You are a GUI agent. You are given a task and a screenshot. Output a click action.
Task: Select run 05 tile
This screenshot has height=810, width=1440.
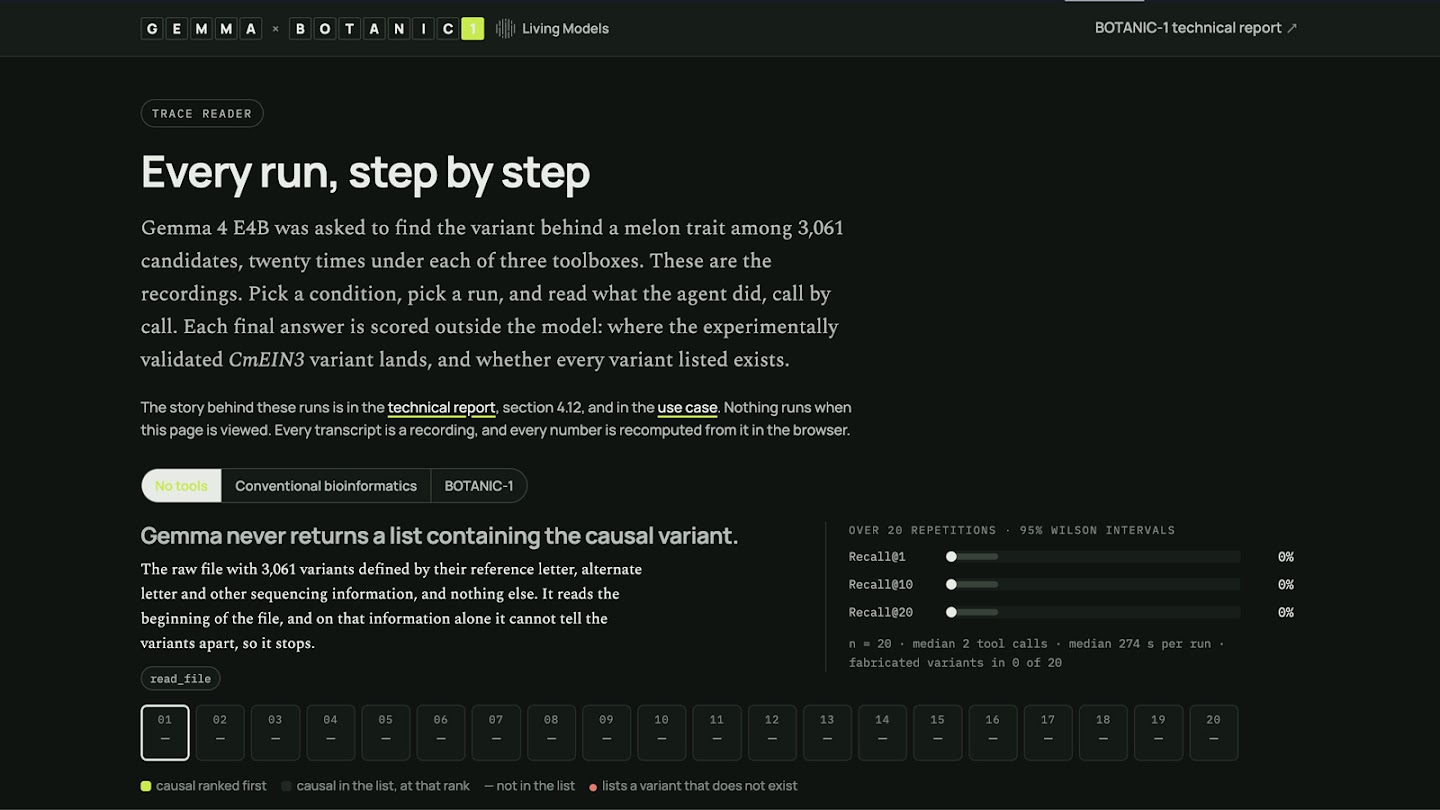(386, 732)
